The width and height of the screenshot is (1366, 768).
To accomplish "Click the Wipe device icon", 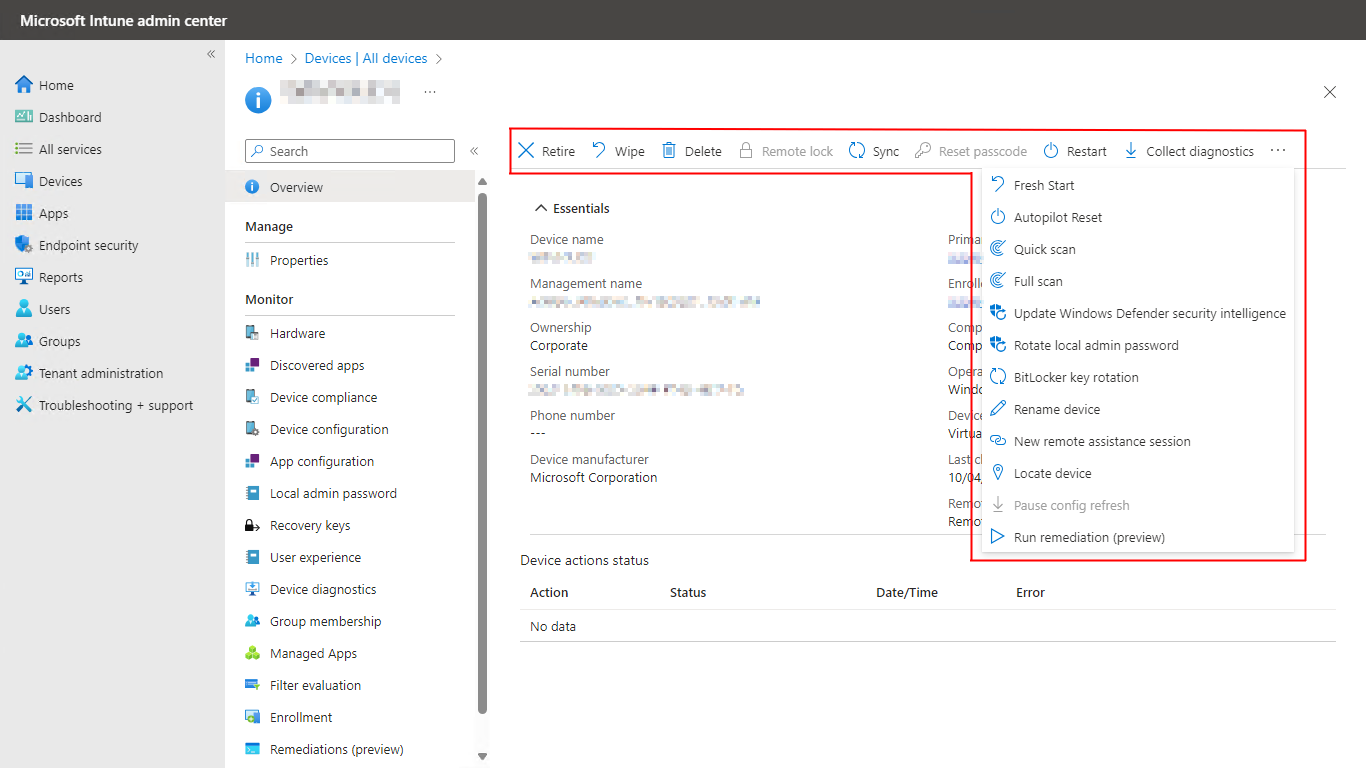I will click(x=599, y=151).
